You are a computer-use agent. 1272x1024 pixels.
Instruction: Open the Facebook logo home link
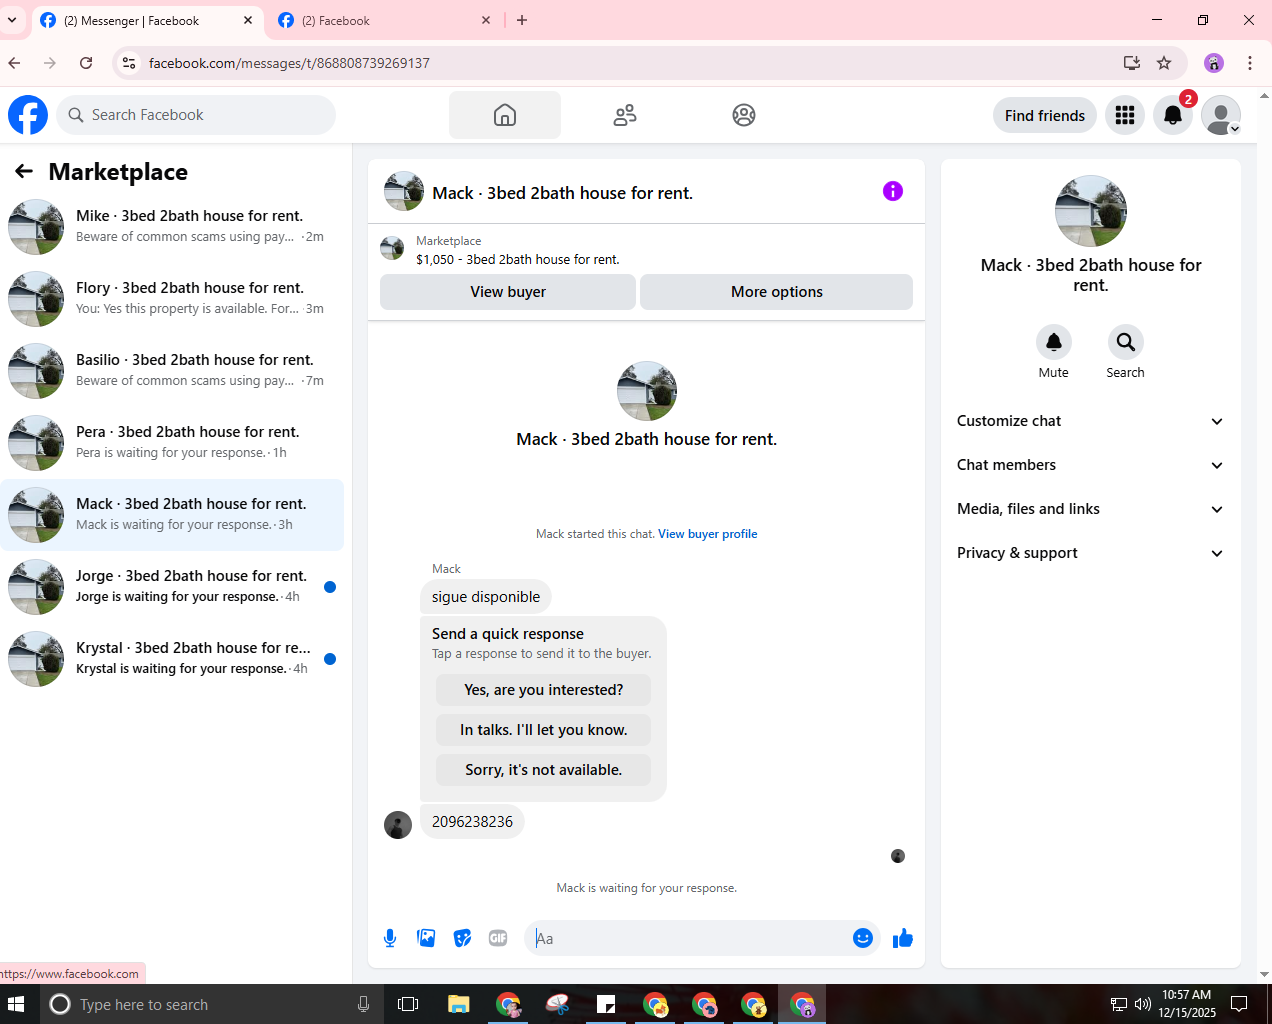(x=28, y=115)
